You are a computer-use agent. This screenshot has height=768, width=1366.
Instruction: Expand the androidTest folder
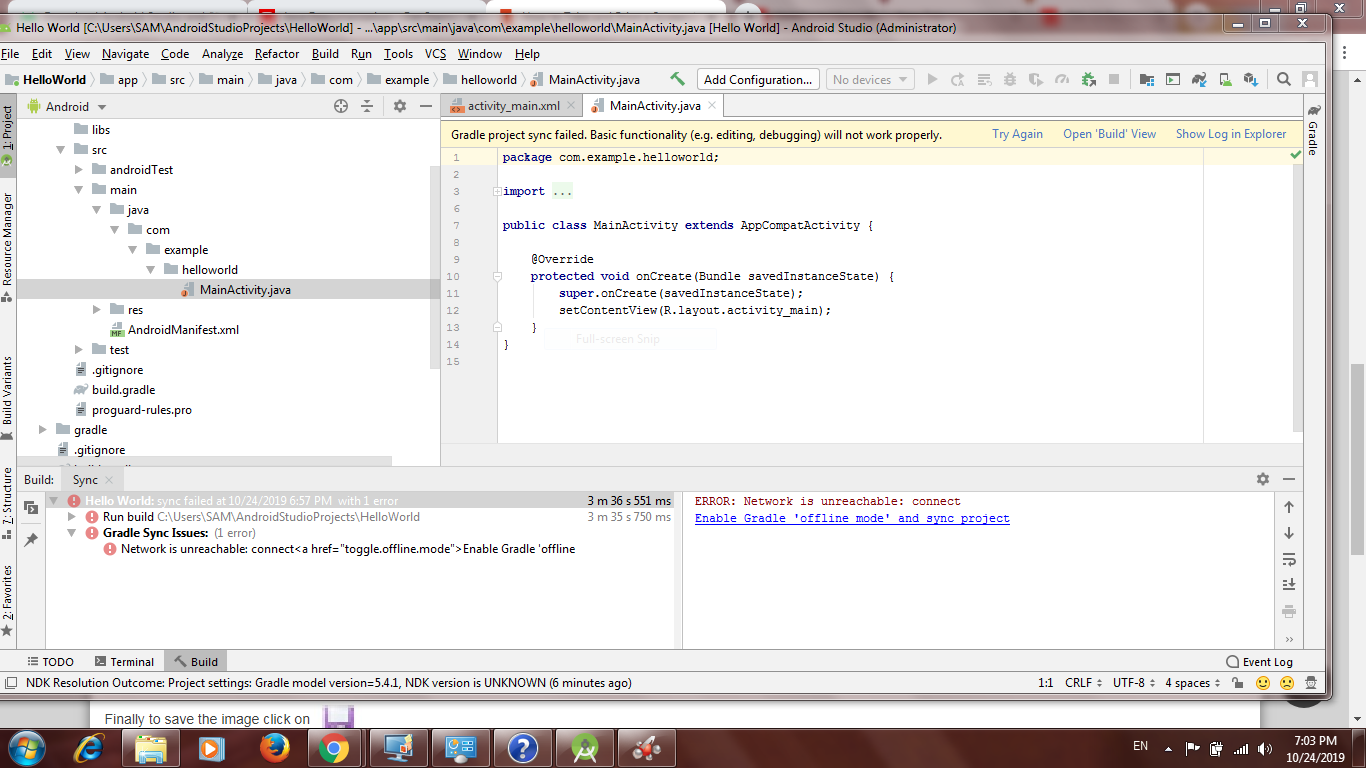80,170
